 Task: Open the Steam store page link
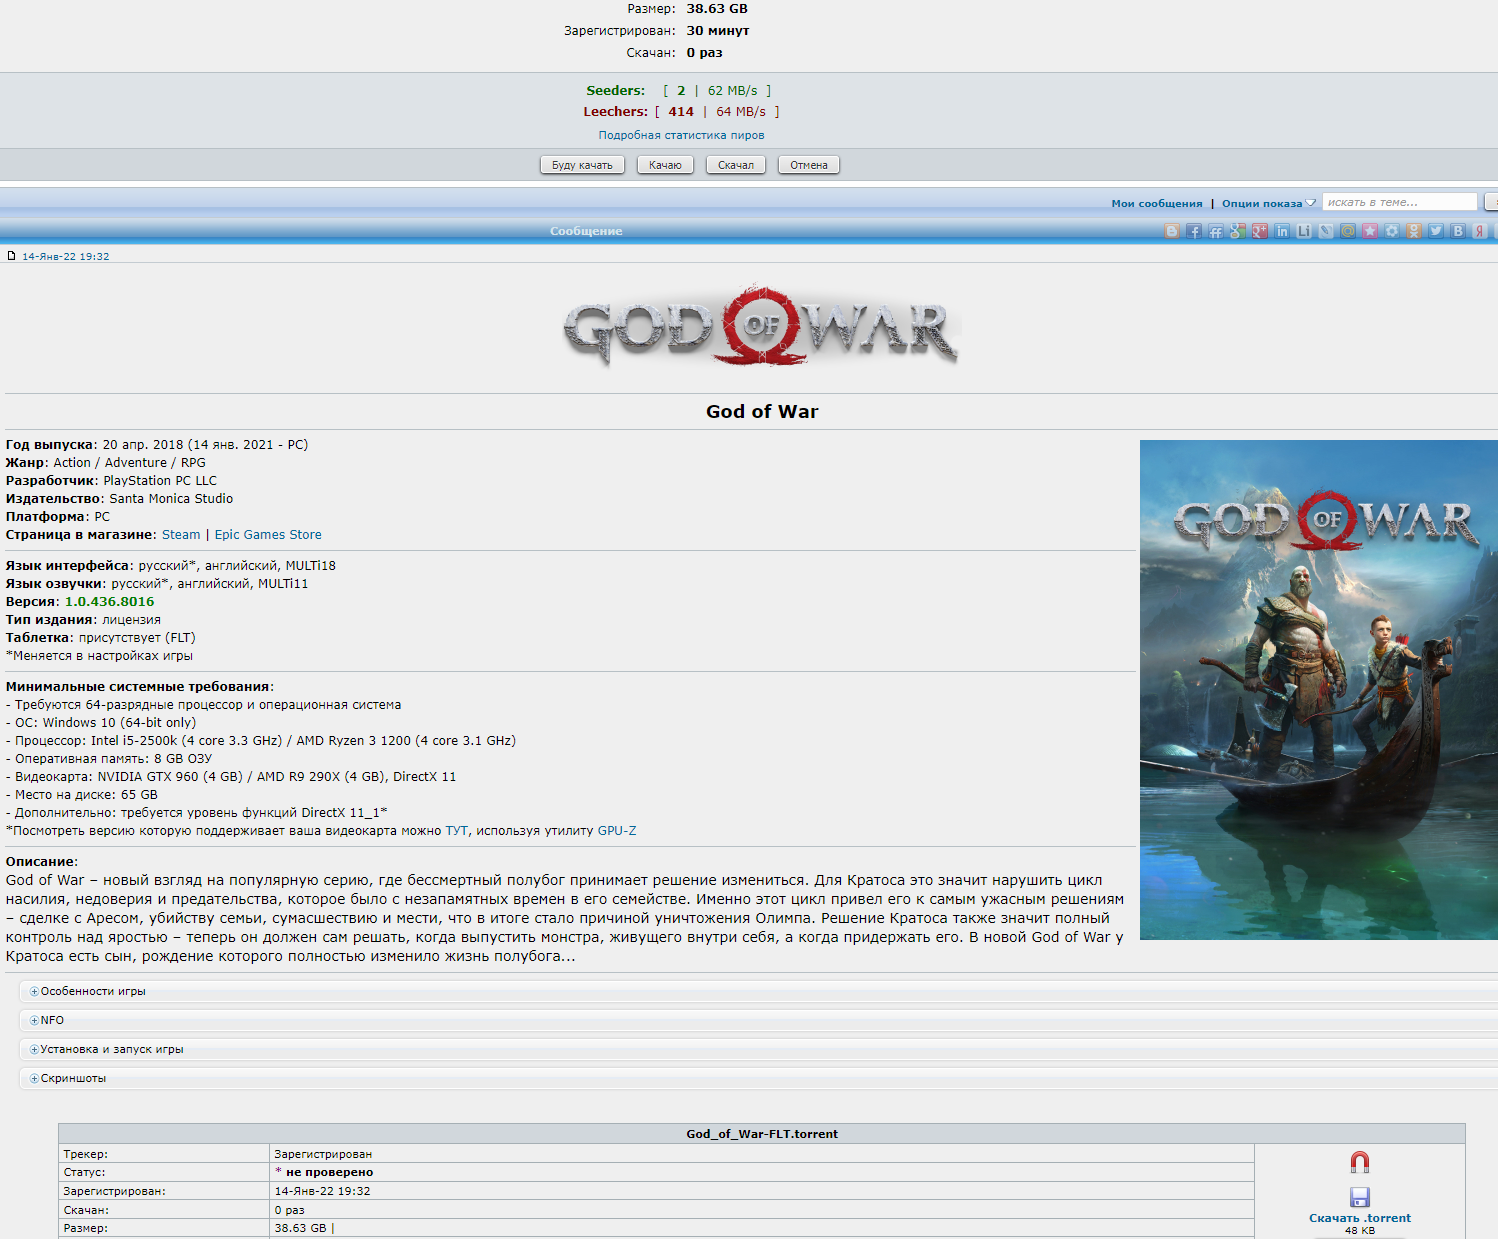[x=181, y=535]
